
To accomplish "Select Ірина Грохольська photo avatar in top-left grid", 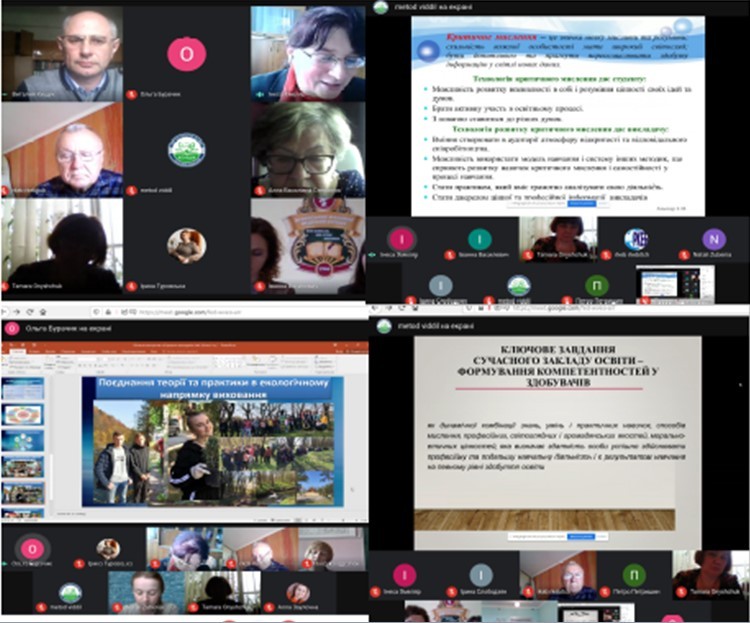I will (x=187, y=246).
